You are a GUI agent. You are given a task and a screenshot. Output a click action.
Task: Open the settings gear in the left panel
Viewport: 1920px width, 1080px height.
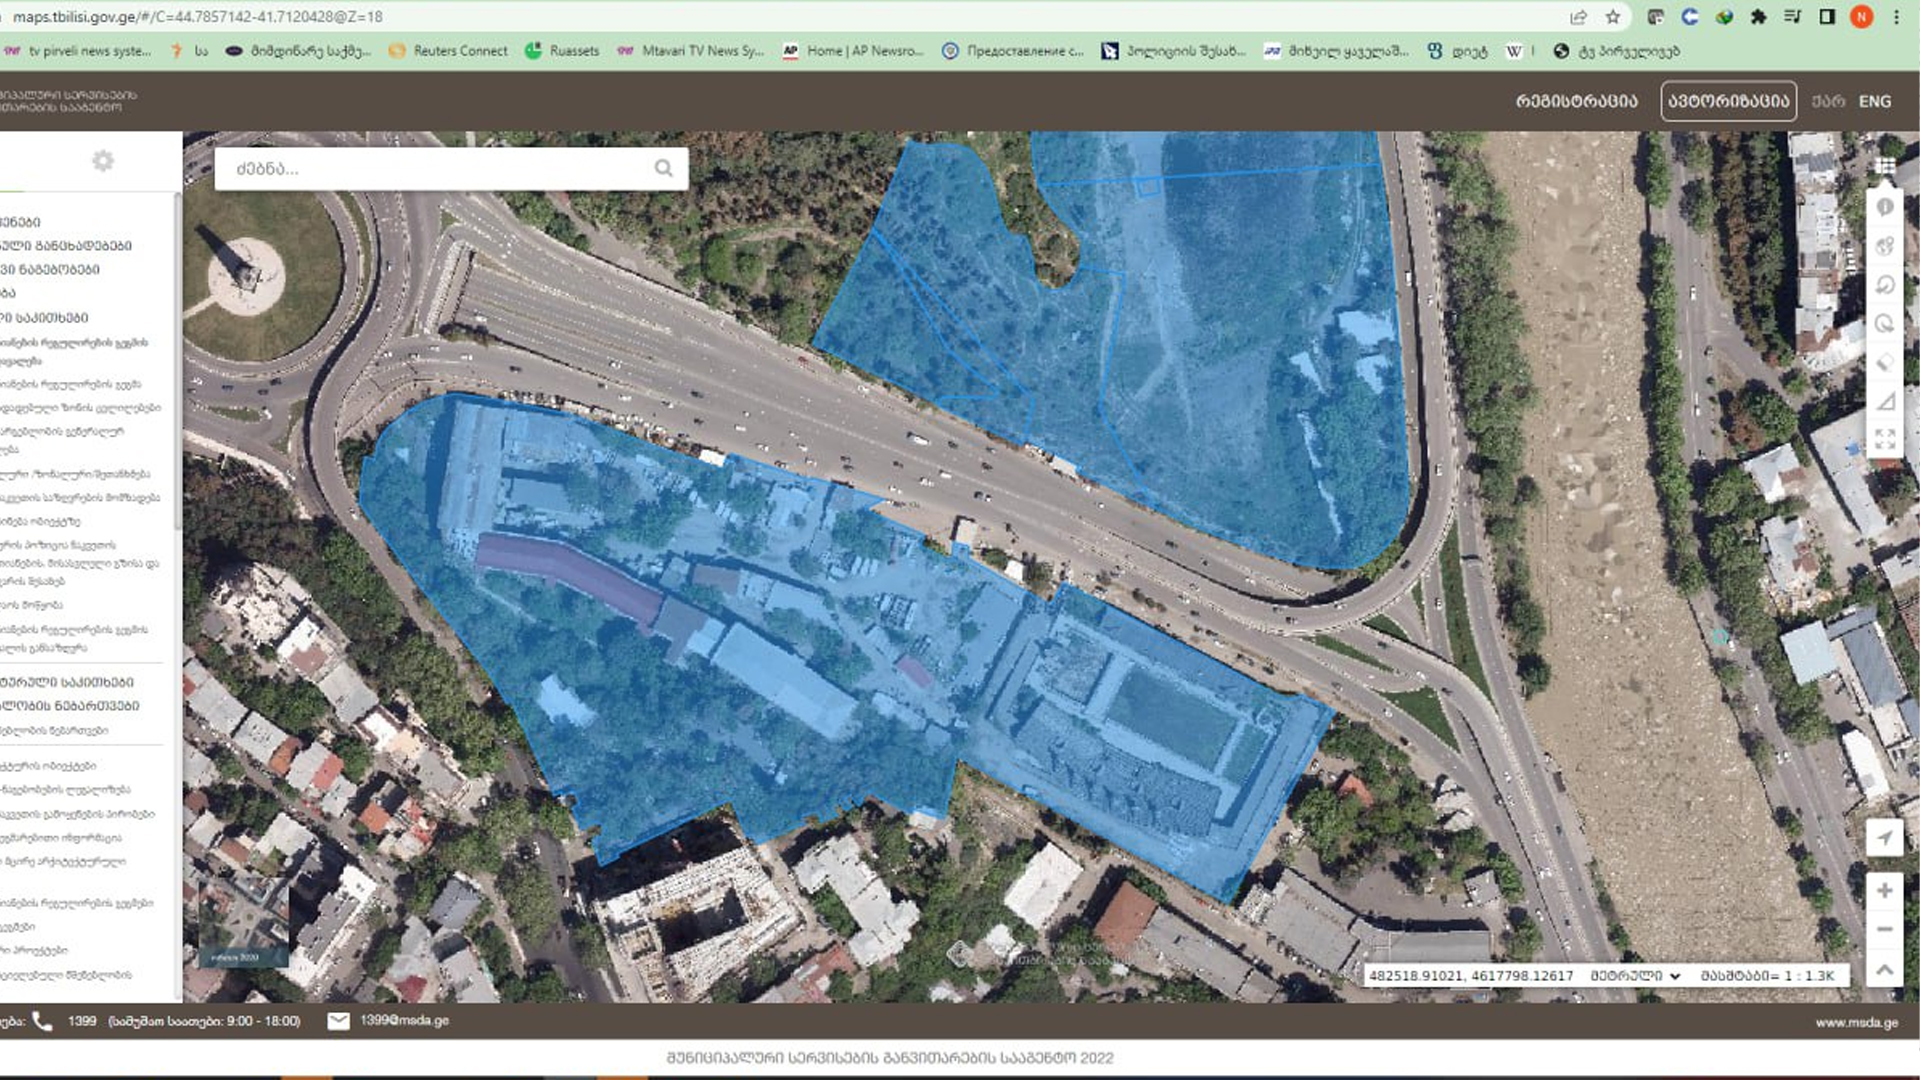(x=103, y=161)
